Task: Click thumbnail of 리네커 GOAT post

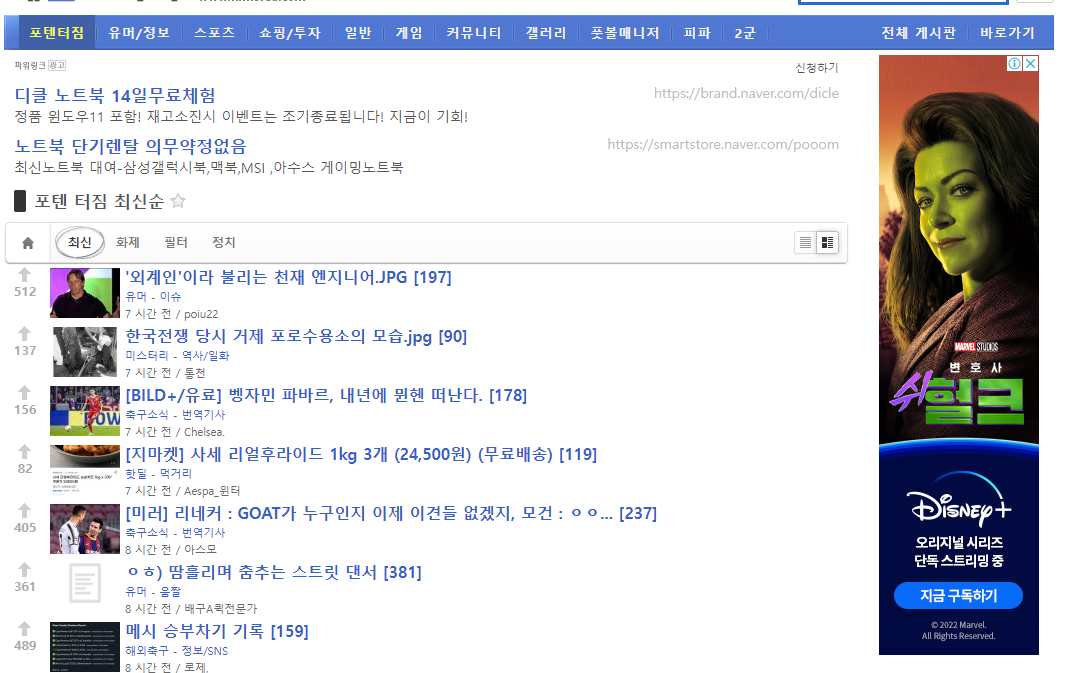Action: click(85, 529)
